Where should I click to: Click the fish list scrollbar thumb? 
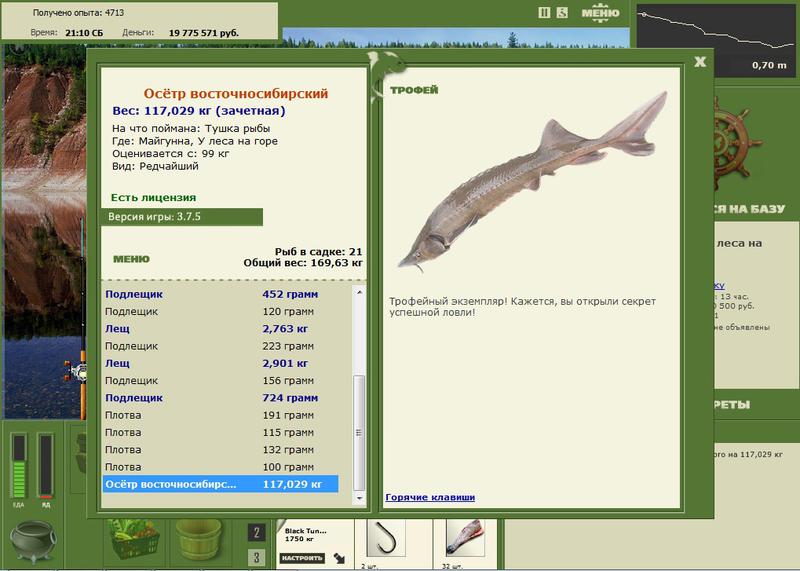tap(359, 433)
